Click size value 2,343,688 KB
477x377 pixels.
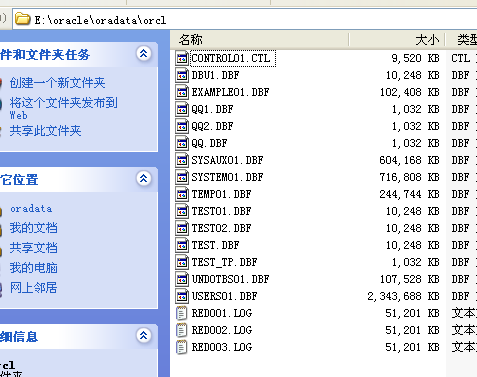[x=403, y=296]
